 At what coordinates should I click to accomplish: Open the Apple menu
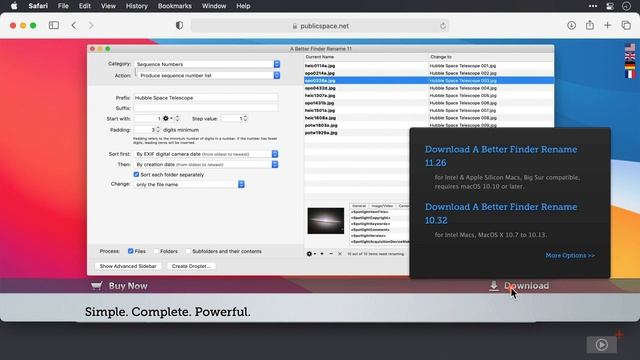tap(14, 6)
